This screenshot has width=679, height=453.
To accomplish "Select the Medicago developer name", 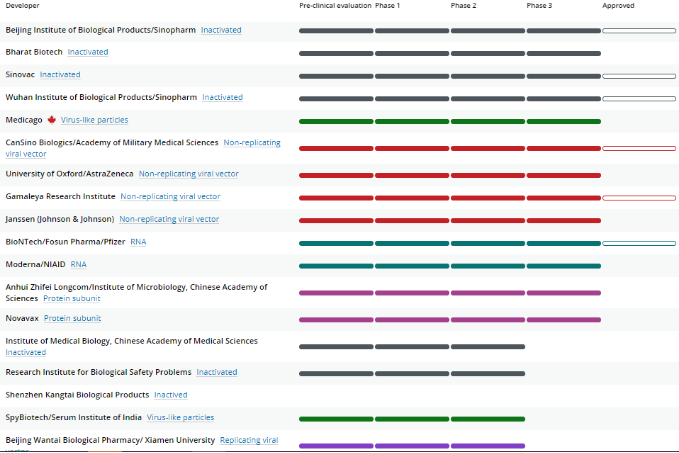I will [x=24, y=120].
